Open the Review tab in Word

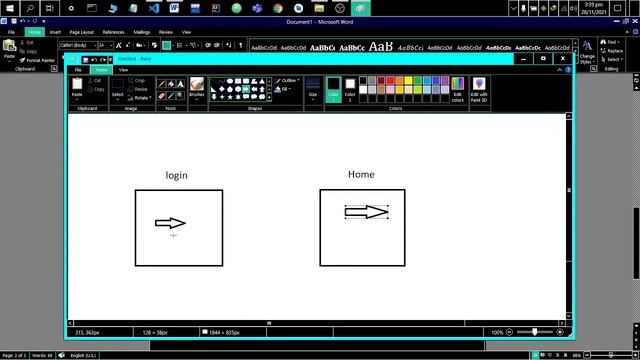(166, 32)
